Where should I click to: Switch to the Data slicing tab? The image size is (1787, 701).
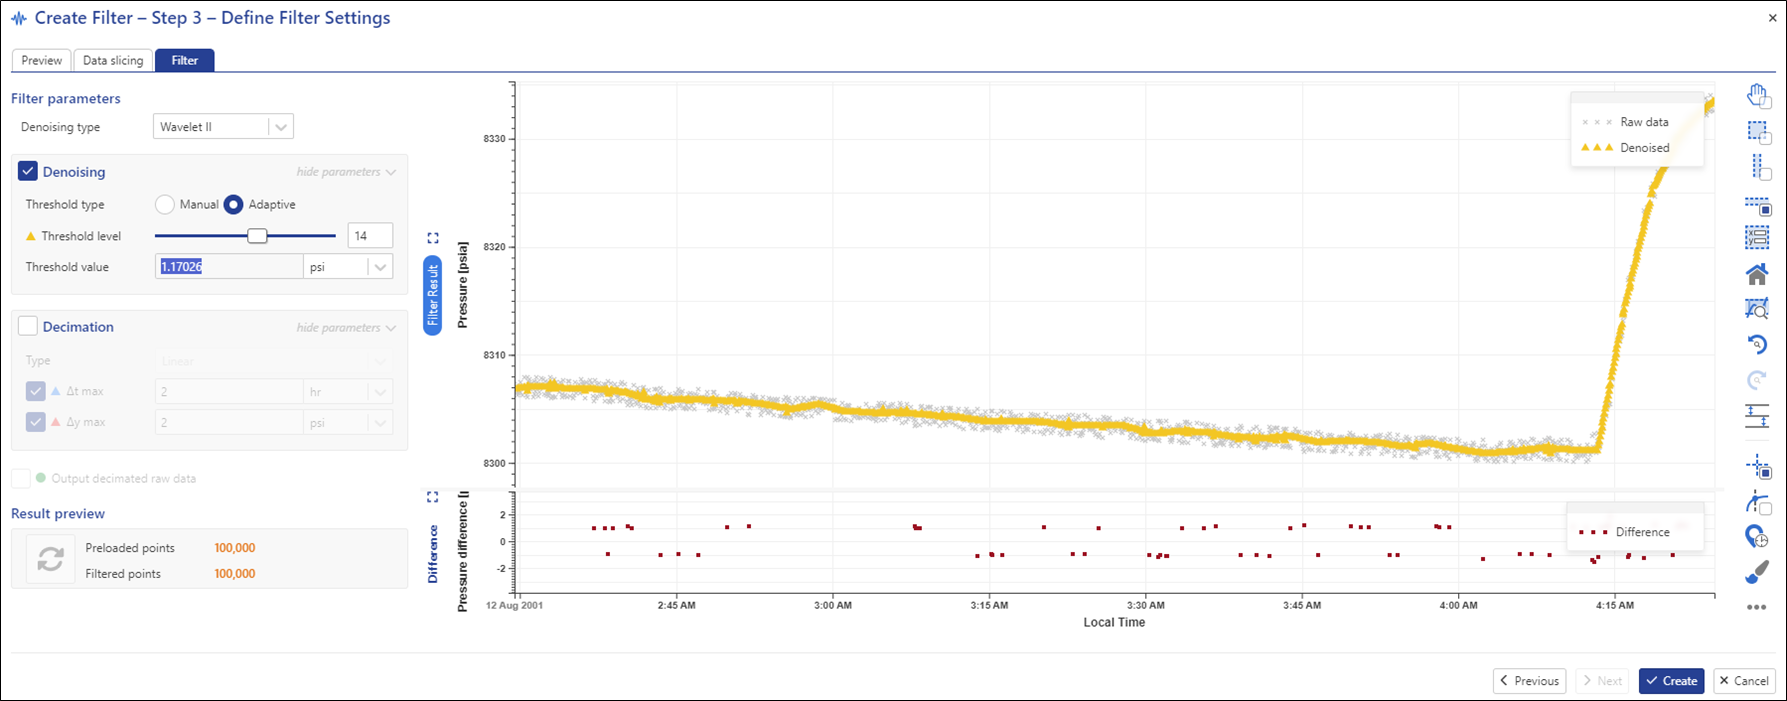(x=113, y=60)
